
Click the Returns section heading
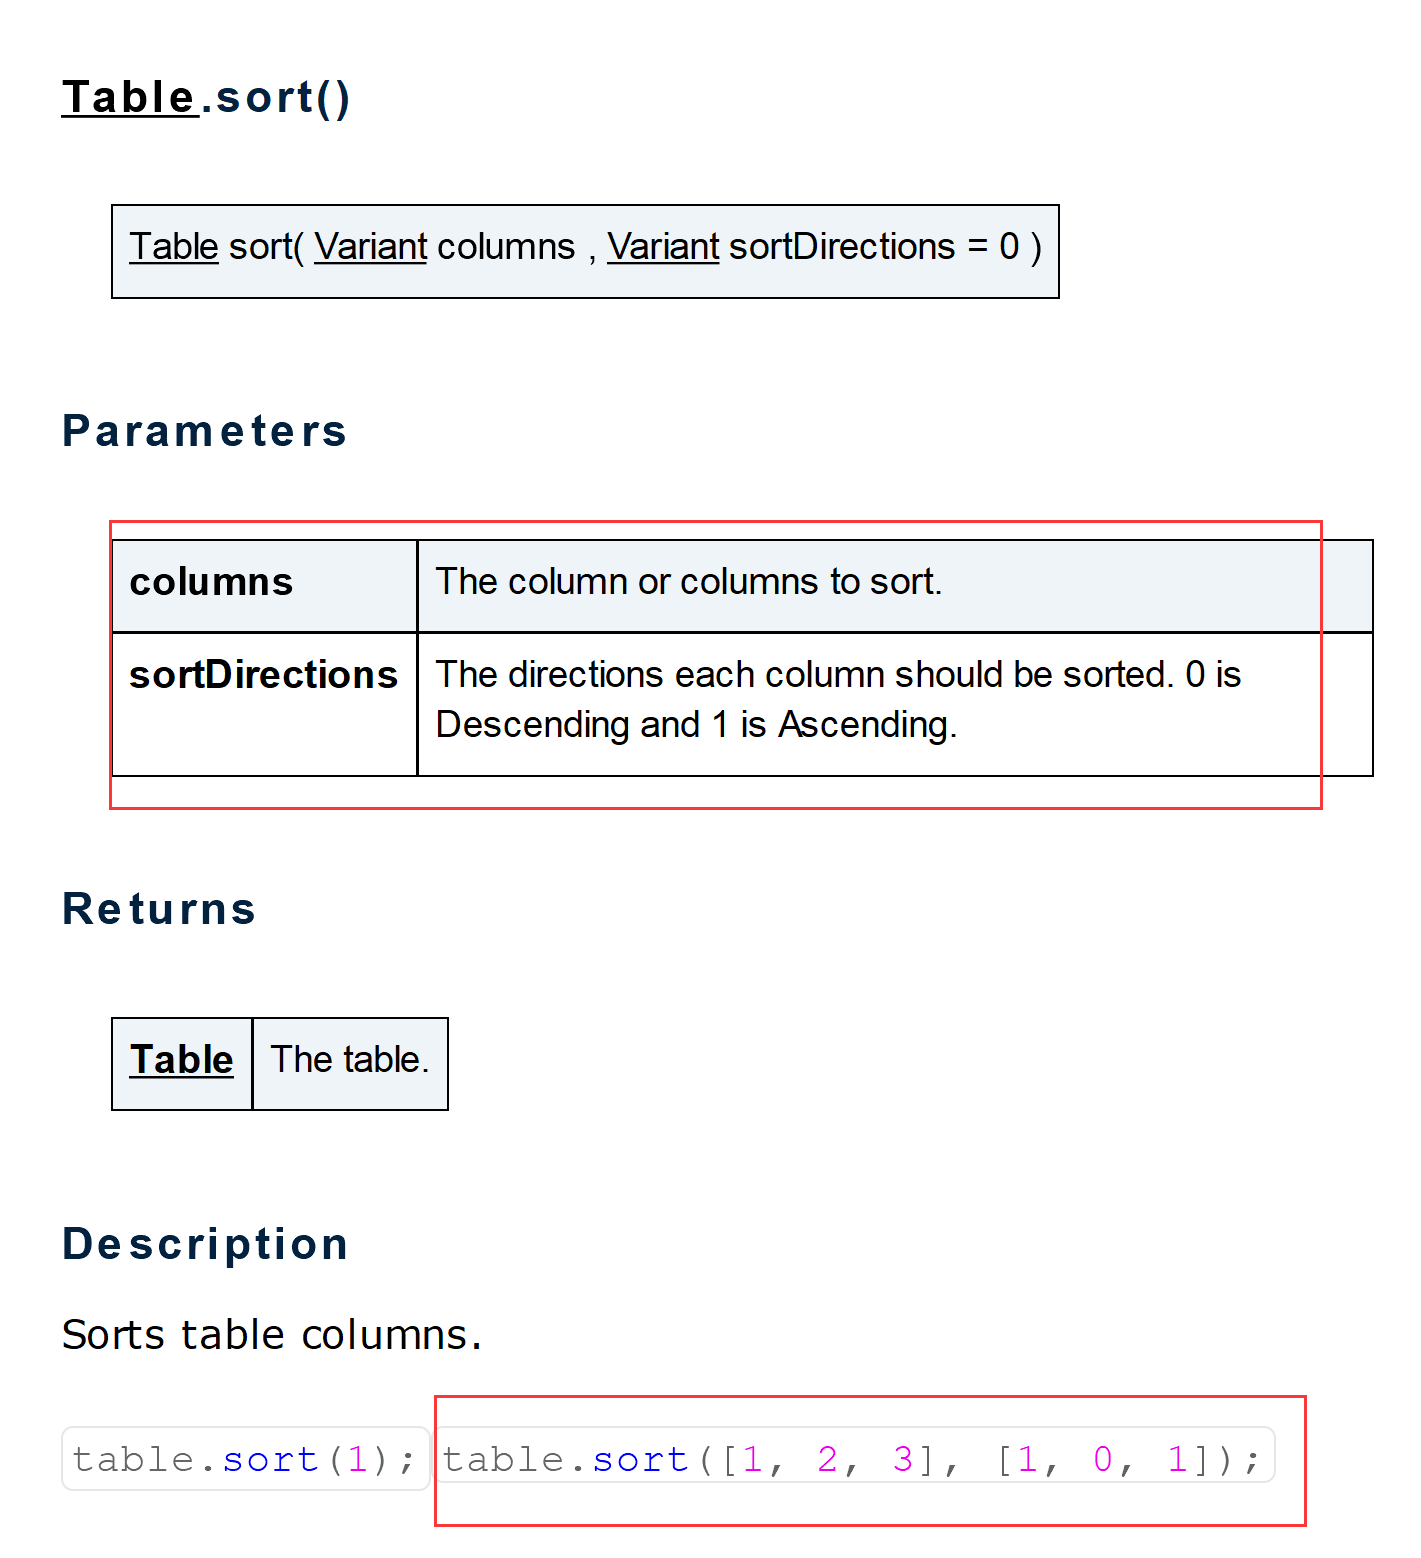[159, 909]
